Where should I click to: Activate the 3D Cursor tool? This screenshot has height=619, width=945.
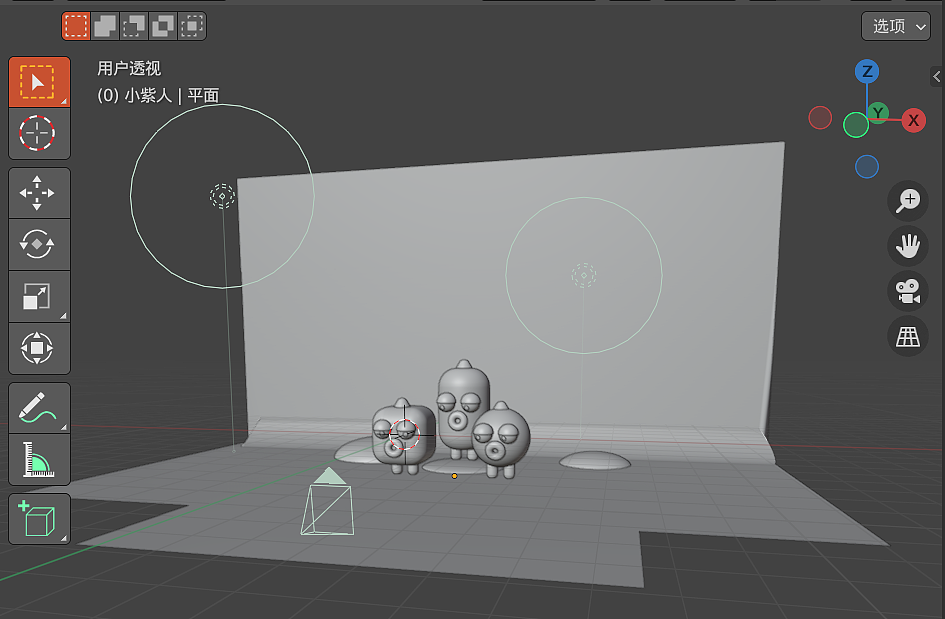(x=39, y=133)
